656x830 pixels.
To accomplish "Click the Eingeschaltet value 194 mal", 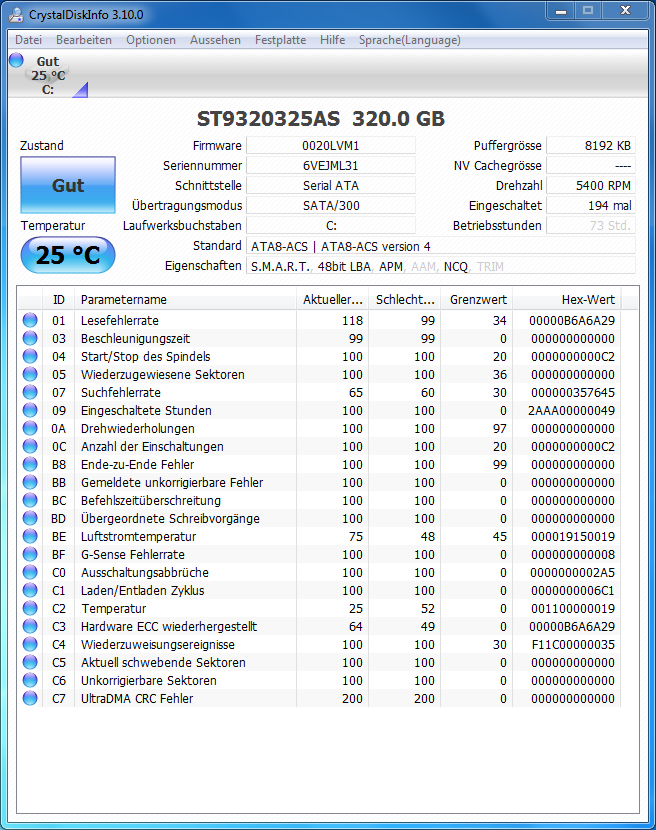I will pyautogui.click(x=590, y=205).
